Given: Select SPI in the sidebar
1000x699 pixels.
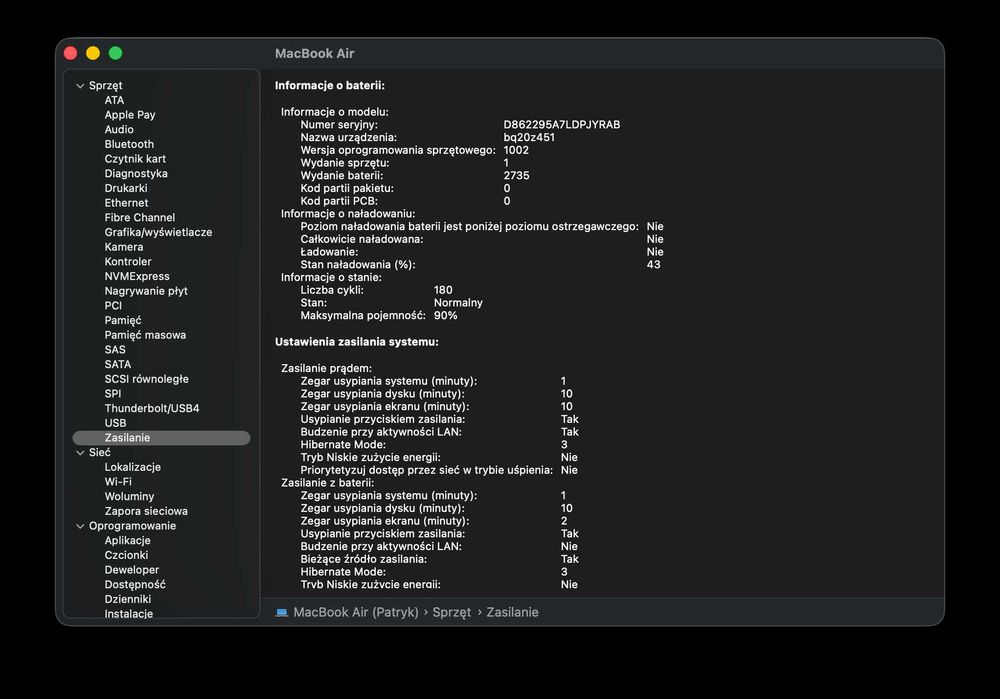Looking at the screenshot, I should coord(112,394).
